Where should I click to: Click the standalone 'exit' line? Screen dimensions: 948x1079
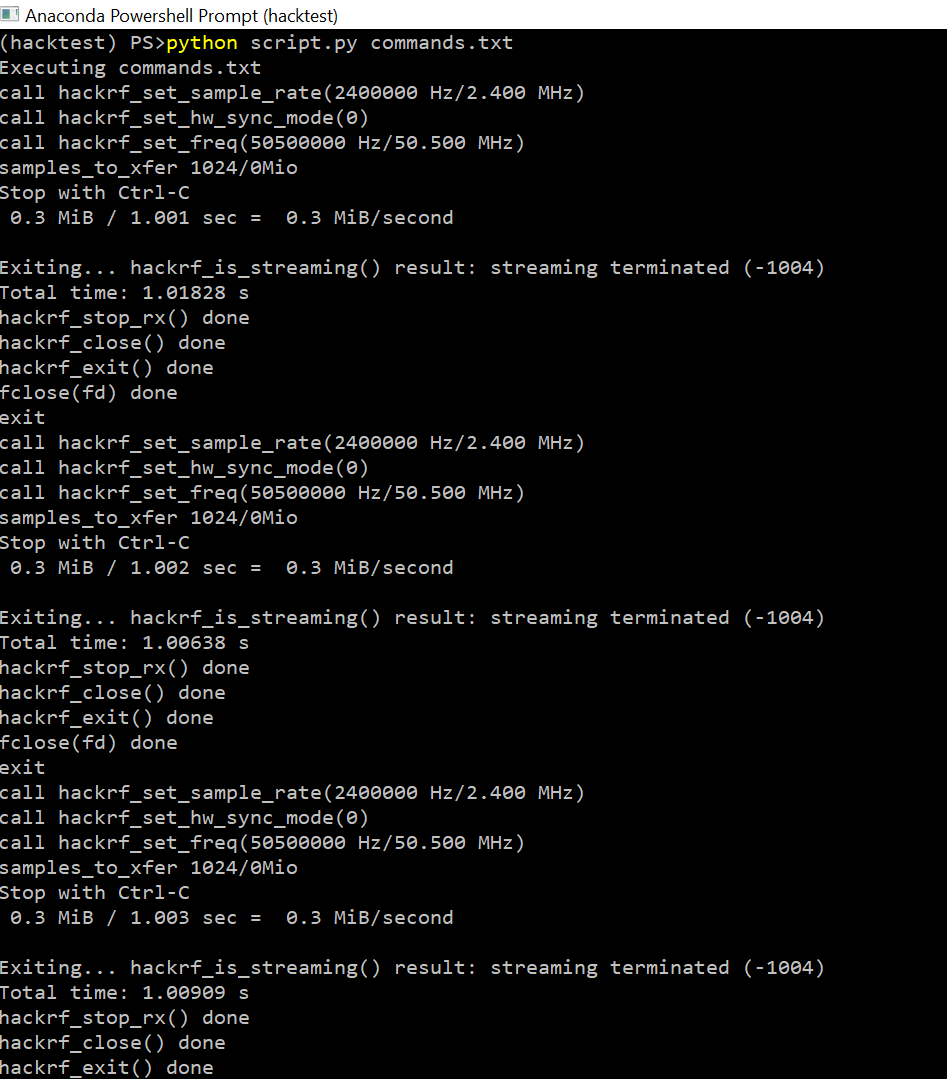[22, 417]
